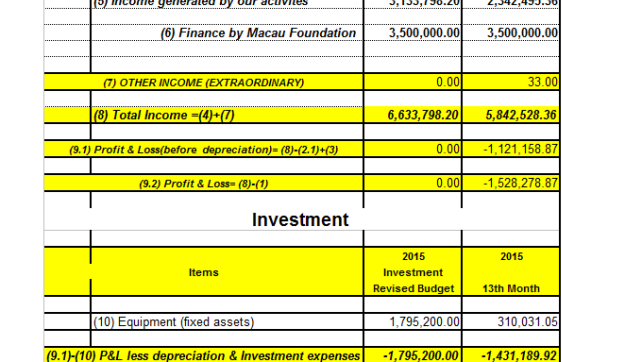Select the -1,431,189.92 cell
The height and width of the screenshot is (362, 642).
pos(519,355)
